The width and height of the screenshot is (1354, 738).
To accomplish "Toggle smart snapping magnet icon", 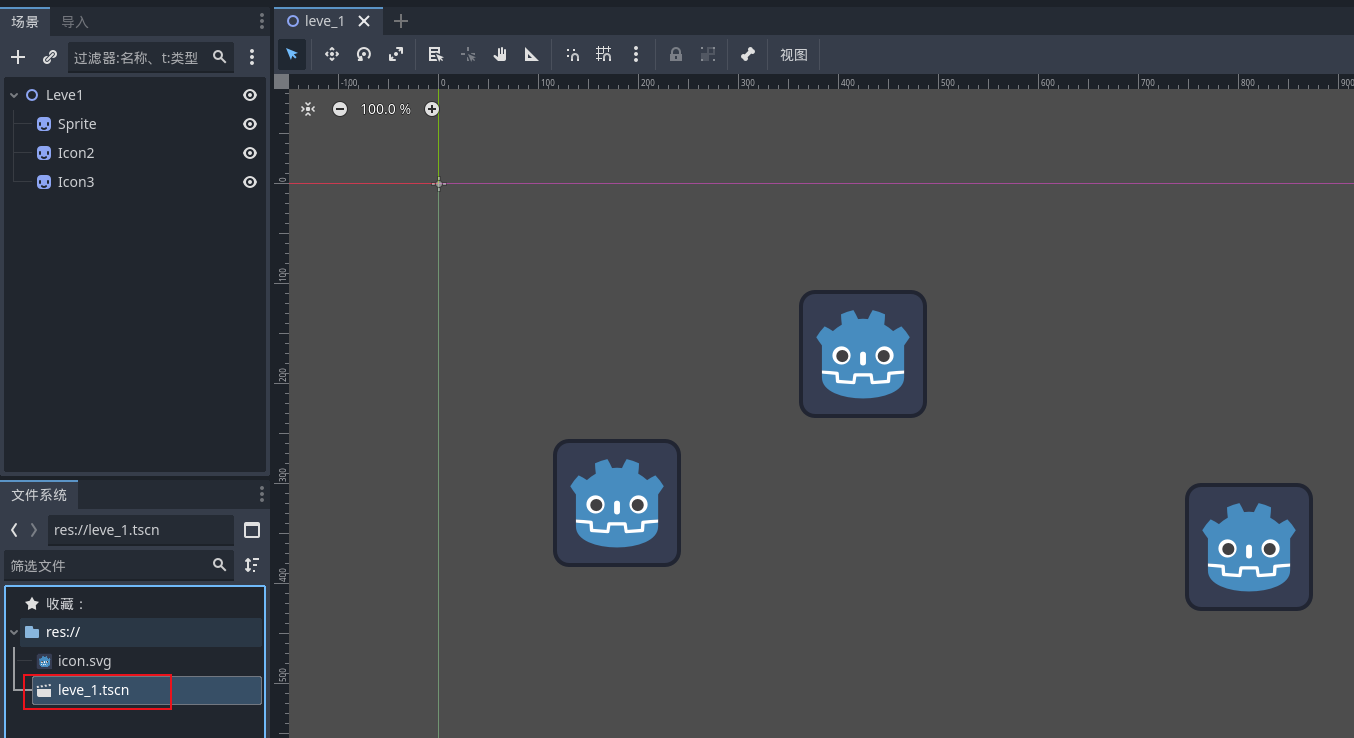I will 572,54.
